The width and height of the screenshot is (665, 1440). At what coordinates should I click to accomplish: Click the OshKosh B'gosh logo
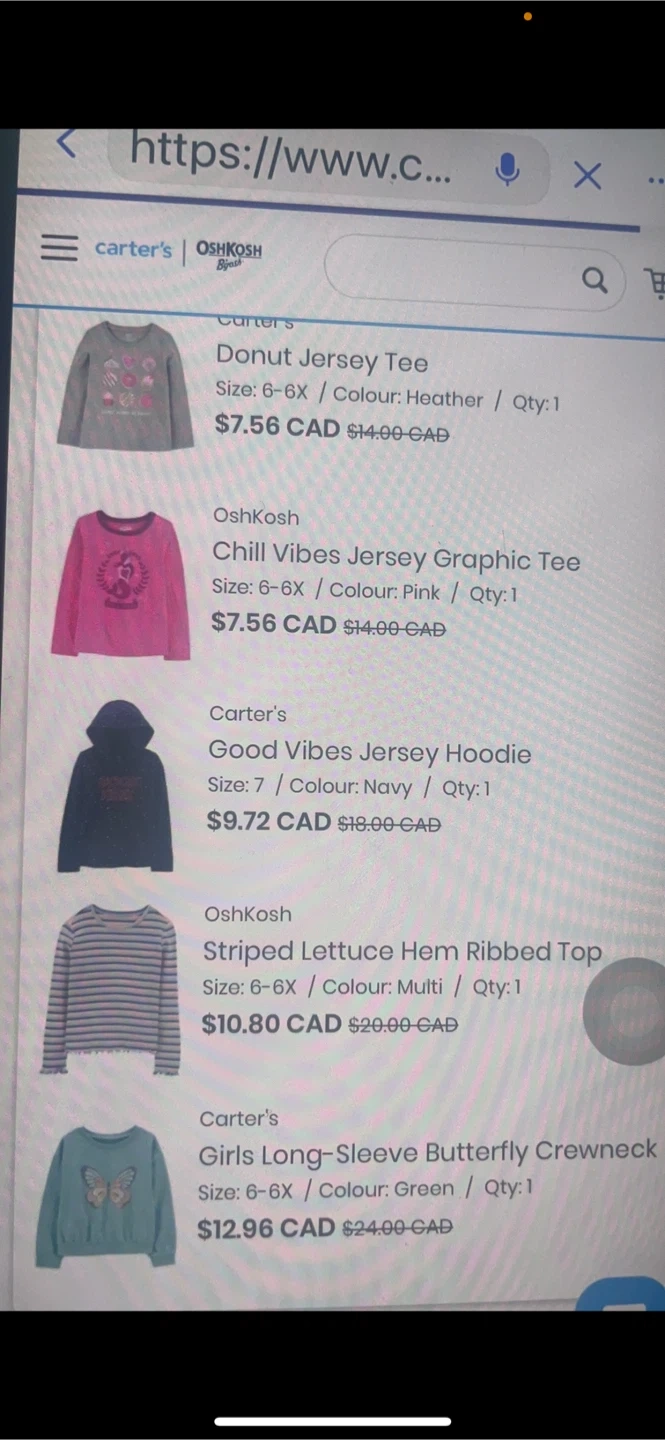coord(229,251)
